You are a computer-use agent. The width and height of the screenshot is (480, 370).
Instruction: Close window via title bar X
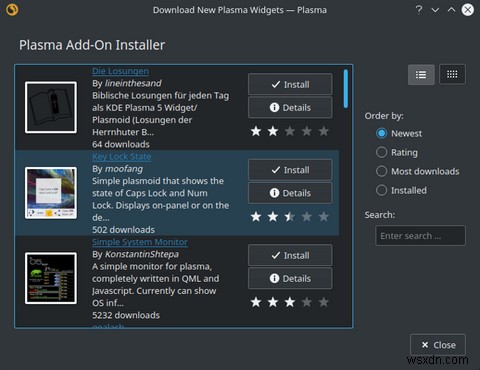[468, 10]
